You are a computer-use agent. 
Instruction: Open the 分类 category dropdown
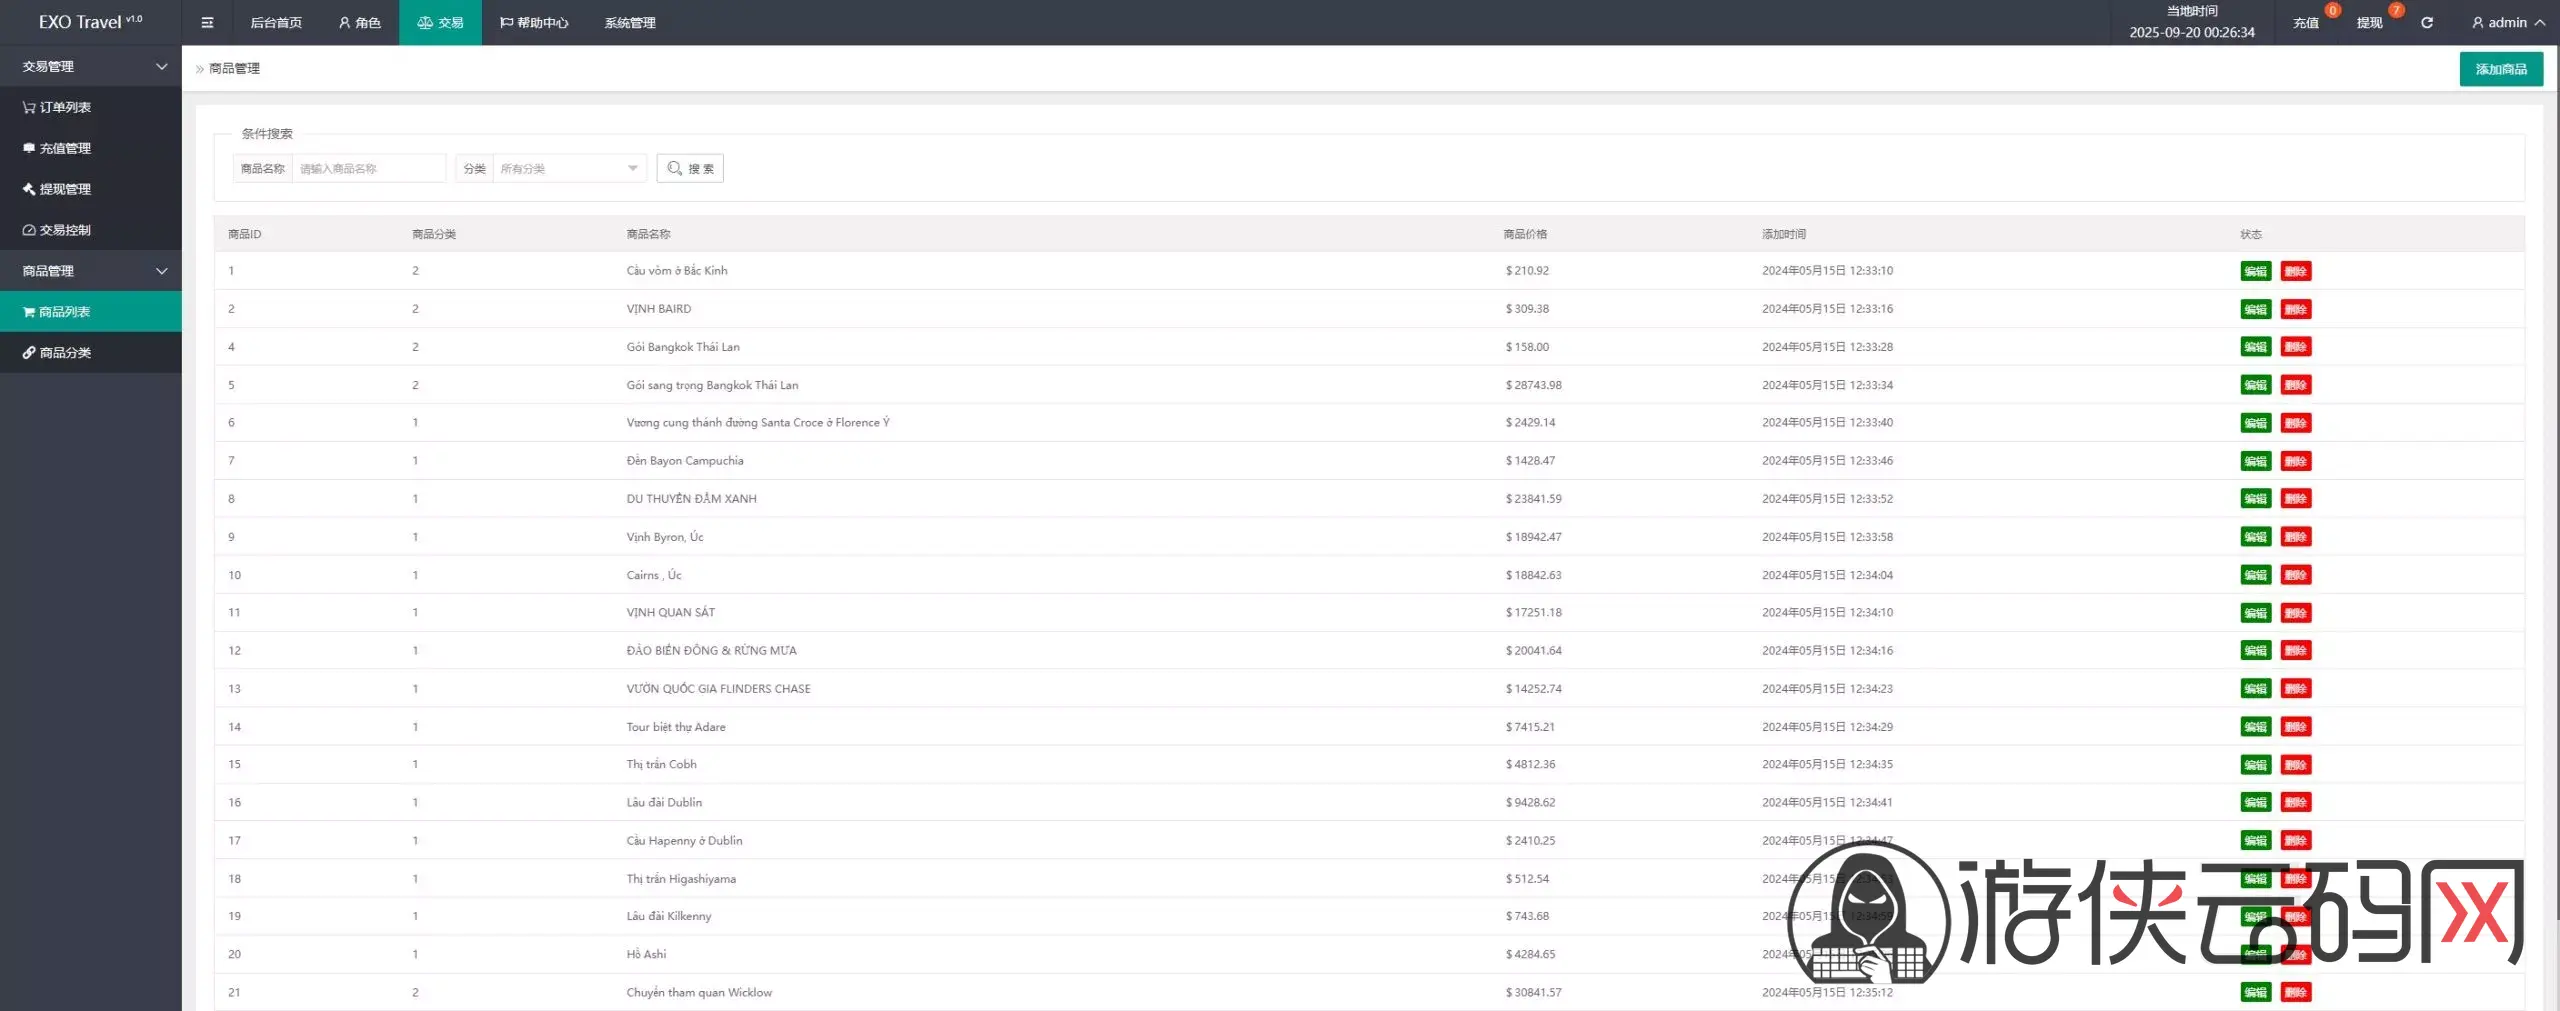(x=570, y=169)
